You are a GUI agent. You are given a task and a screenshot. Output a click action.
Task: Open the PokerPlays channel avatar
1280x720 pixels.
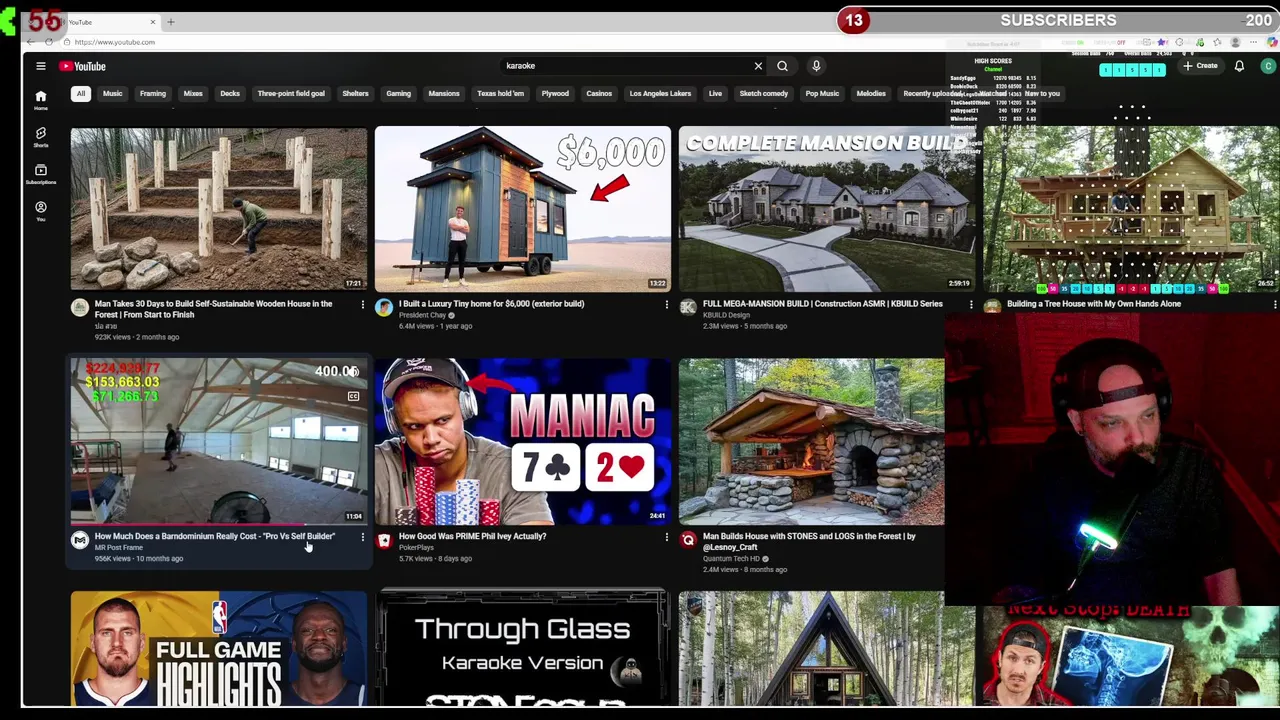pos(384,540)
